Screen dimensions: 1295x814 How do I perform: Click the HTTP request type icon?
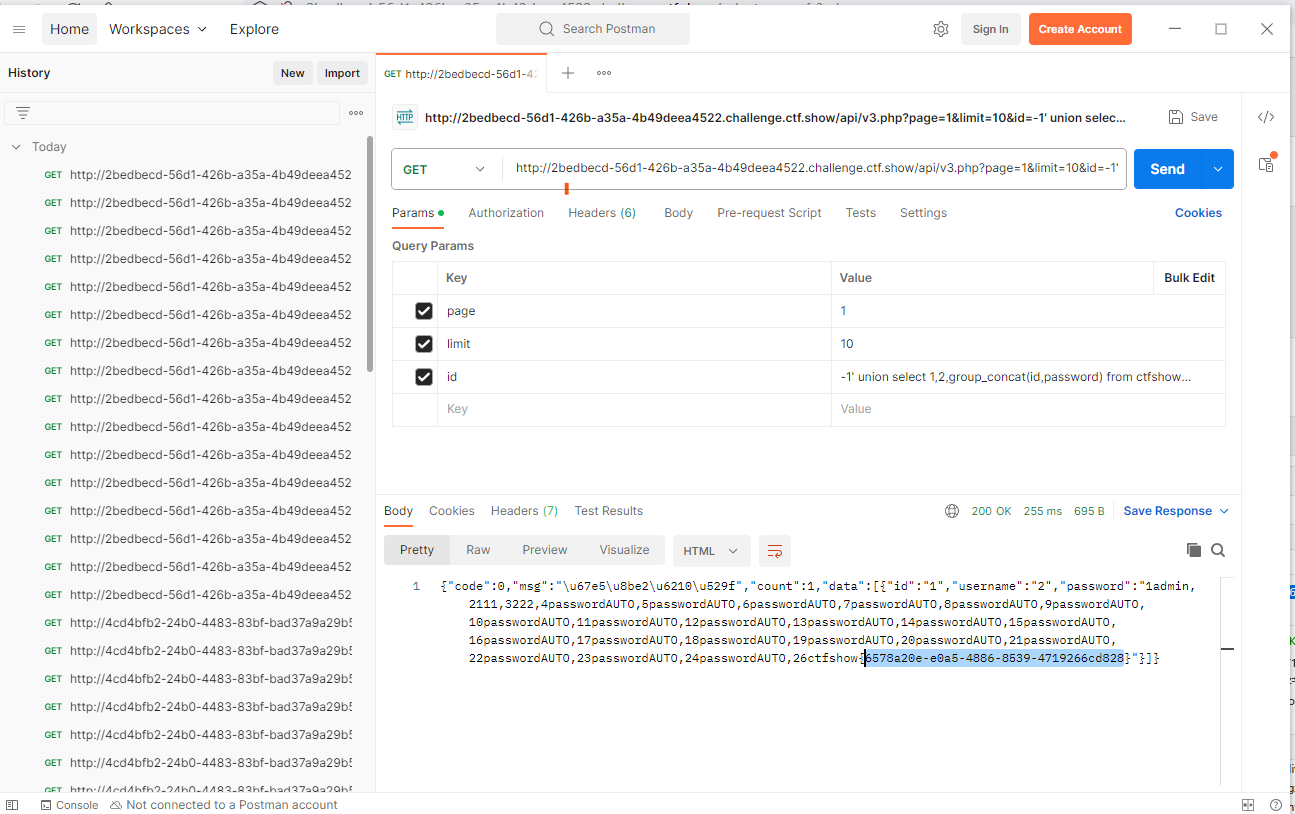tap(405, 117)
